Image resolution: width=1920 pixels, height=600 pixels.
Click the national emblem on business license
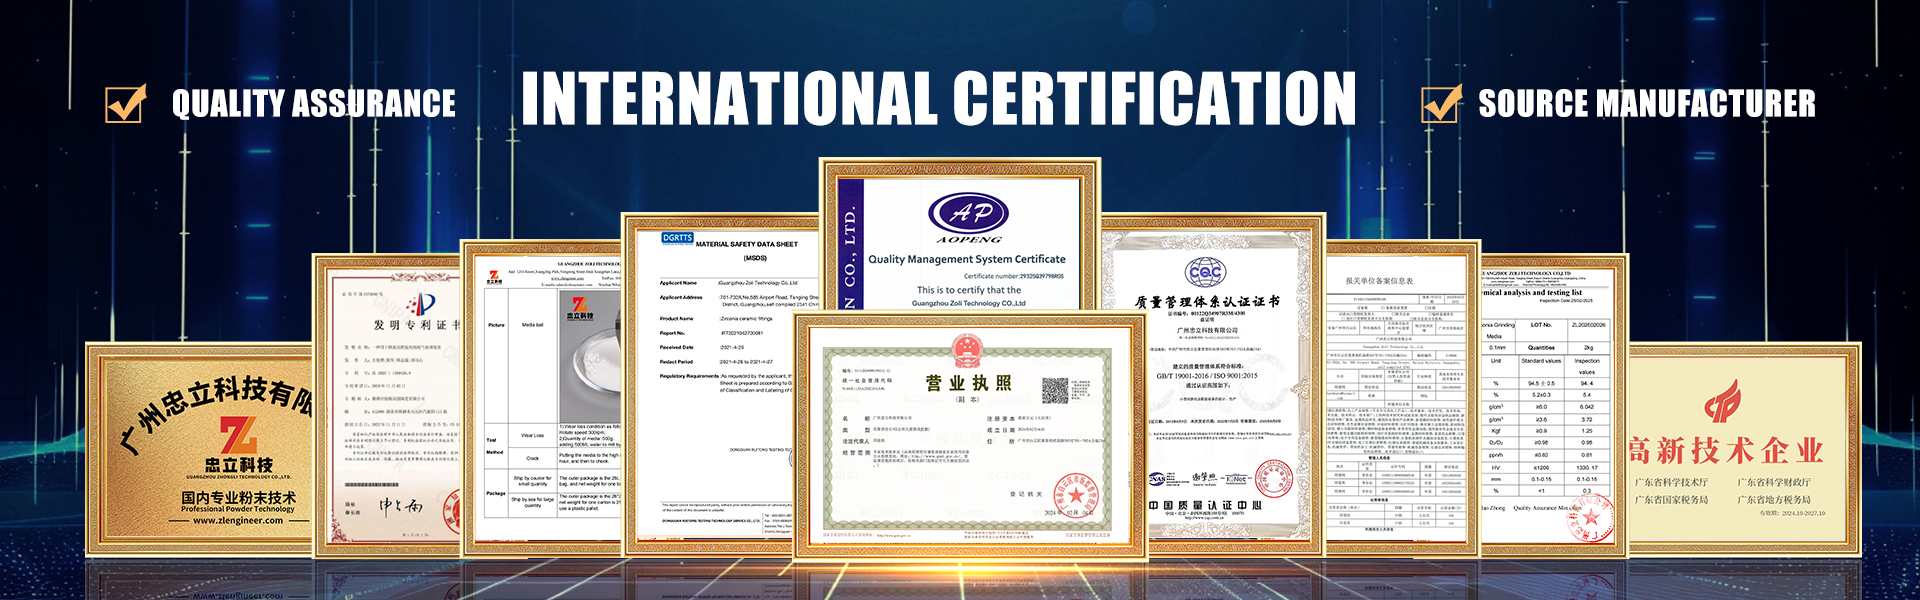(x=967, y=352)
